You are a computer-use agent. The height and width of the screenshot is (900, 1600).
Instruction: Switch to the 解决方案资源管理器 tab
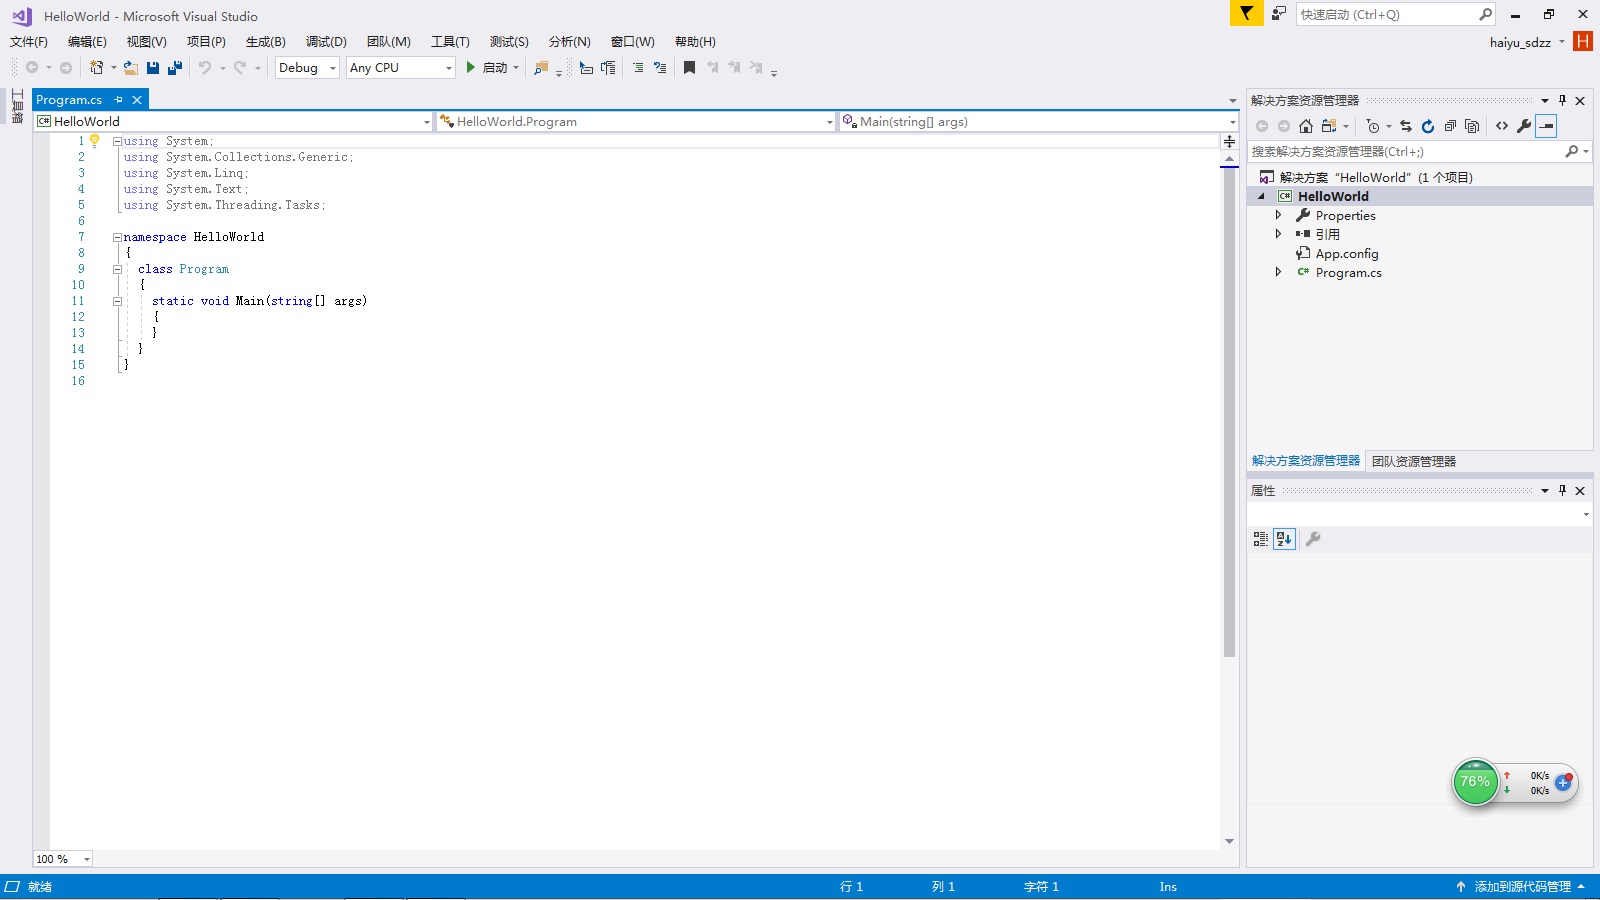tap(1306, 461)
